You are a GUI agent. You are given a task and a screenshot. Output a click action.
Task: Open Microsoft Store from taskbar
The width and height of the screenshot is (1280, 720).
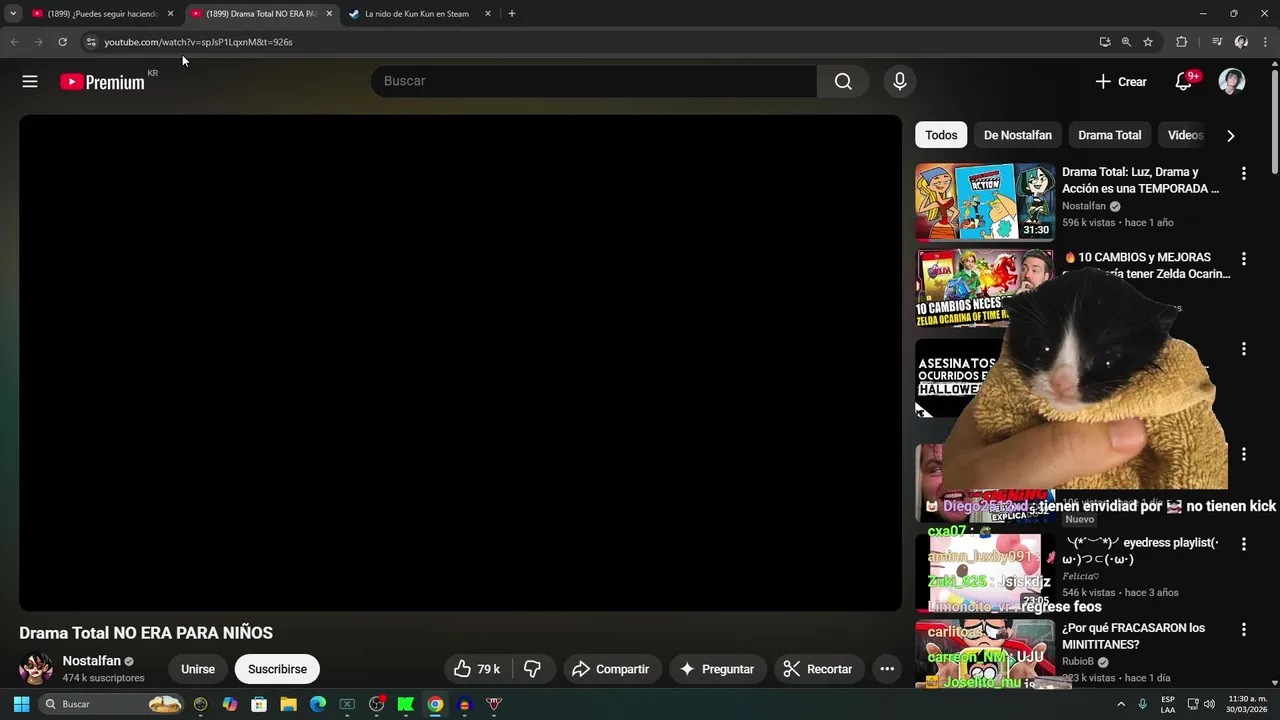pos(259,704)
